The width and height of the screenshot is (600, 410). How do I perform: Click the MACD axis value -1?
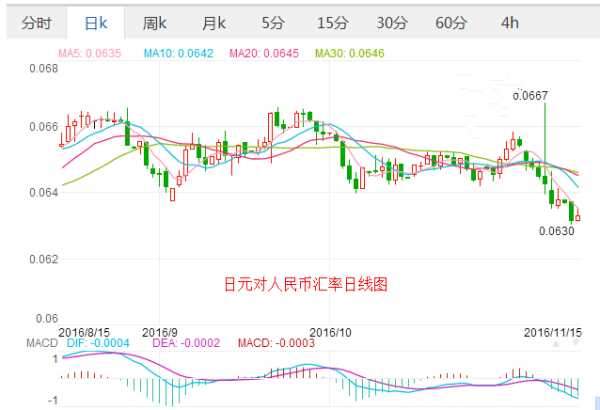[53, 401]
